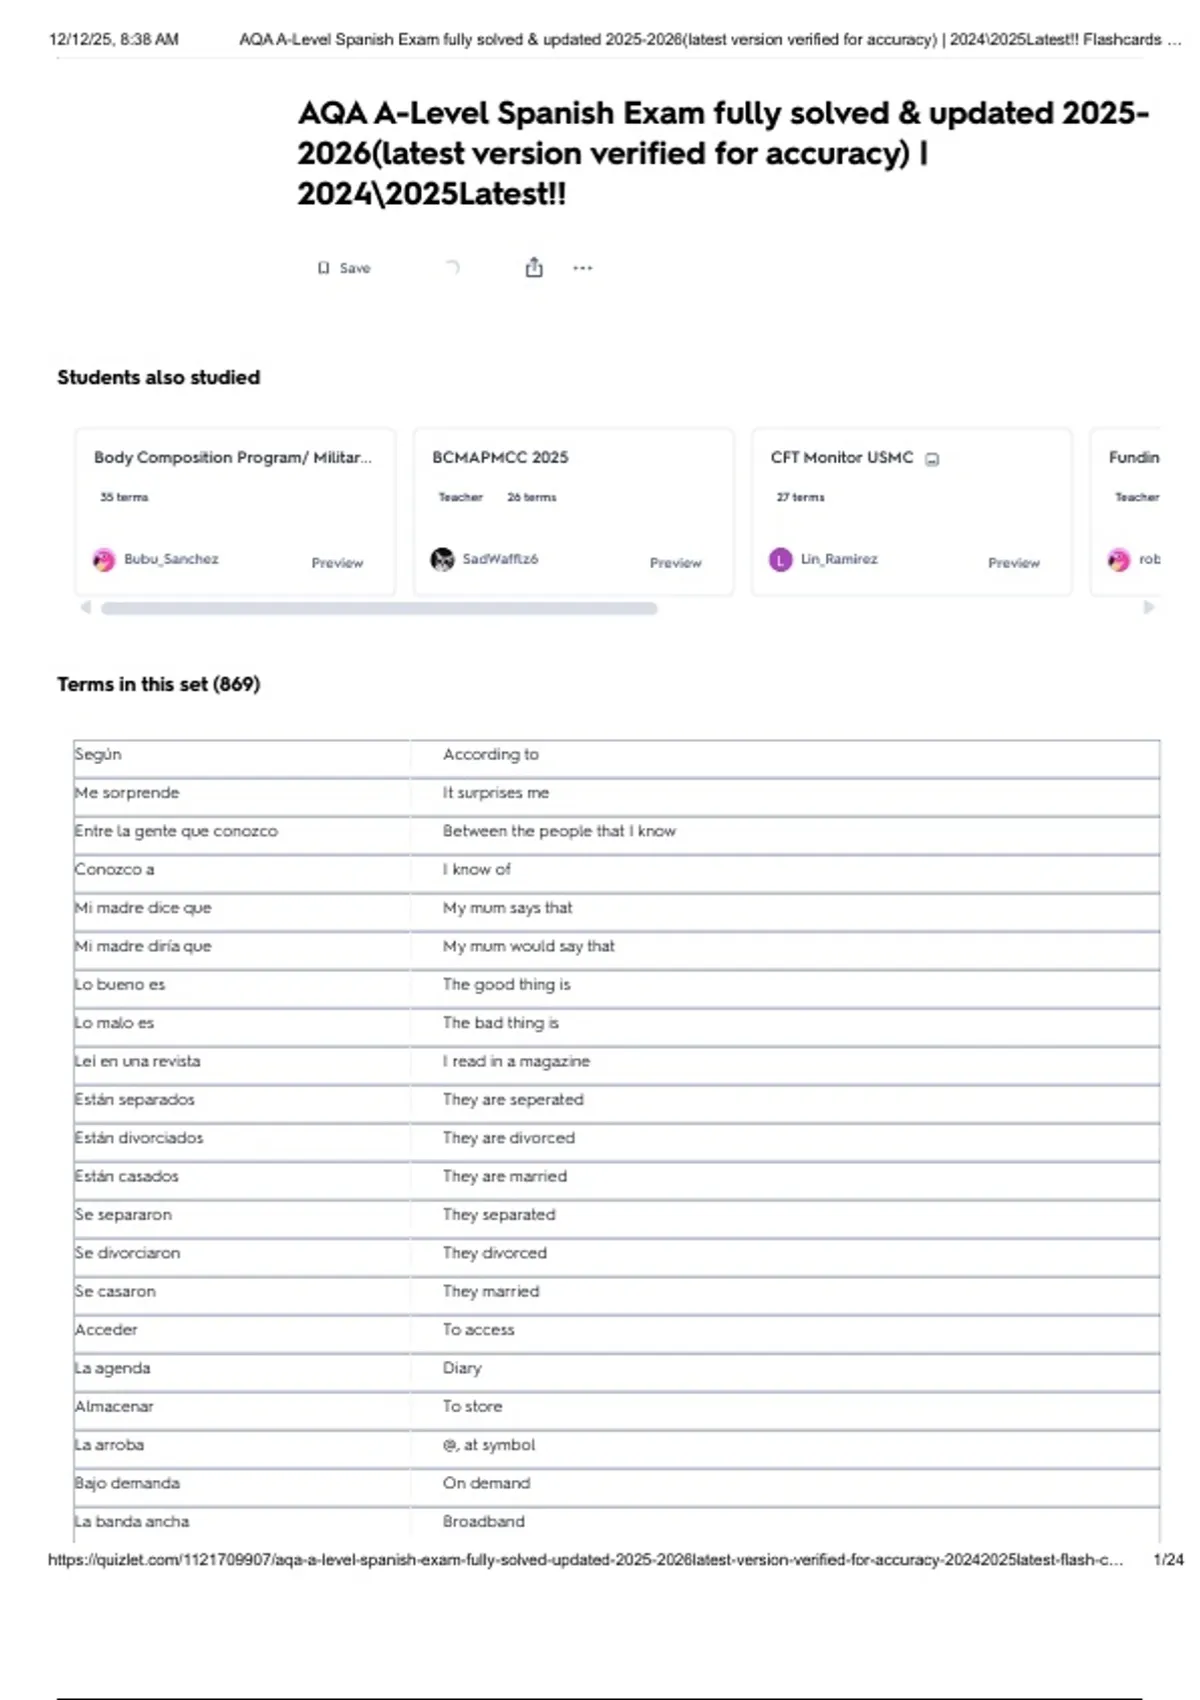Open the BCMAPMCC 2025 card title

point(500,457)
